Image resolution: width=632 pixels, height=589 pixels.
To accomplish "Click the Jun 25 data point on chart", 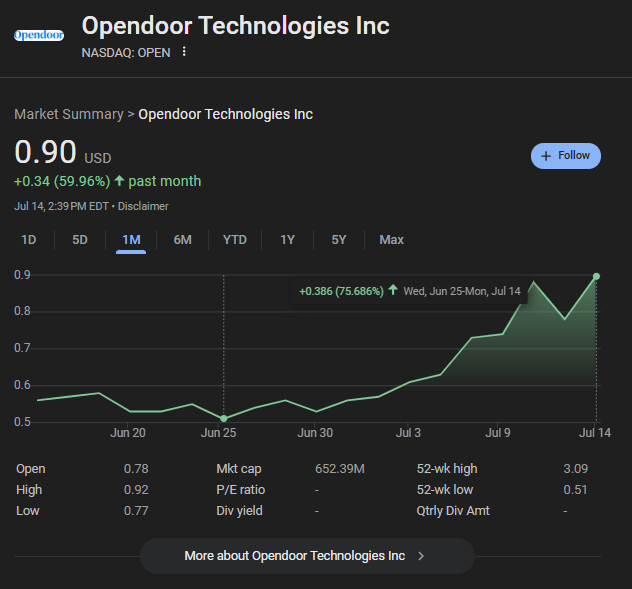I will point(224,418).
